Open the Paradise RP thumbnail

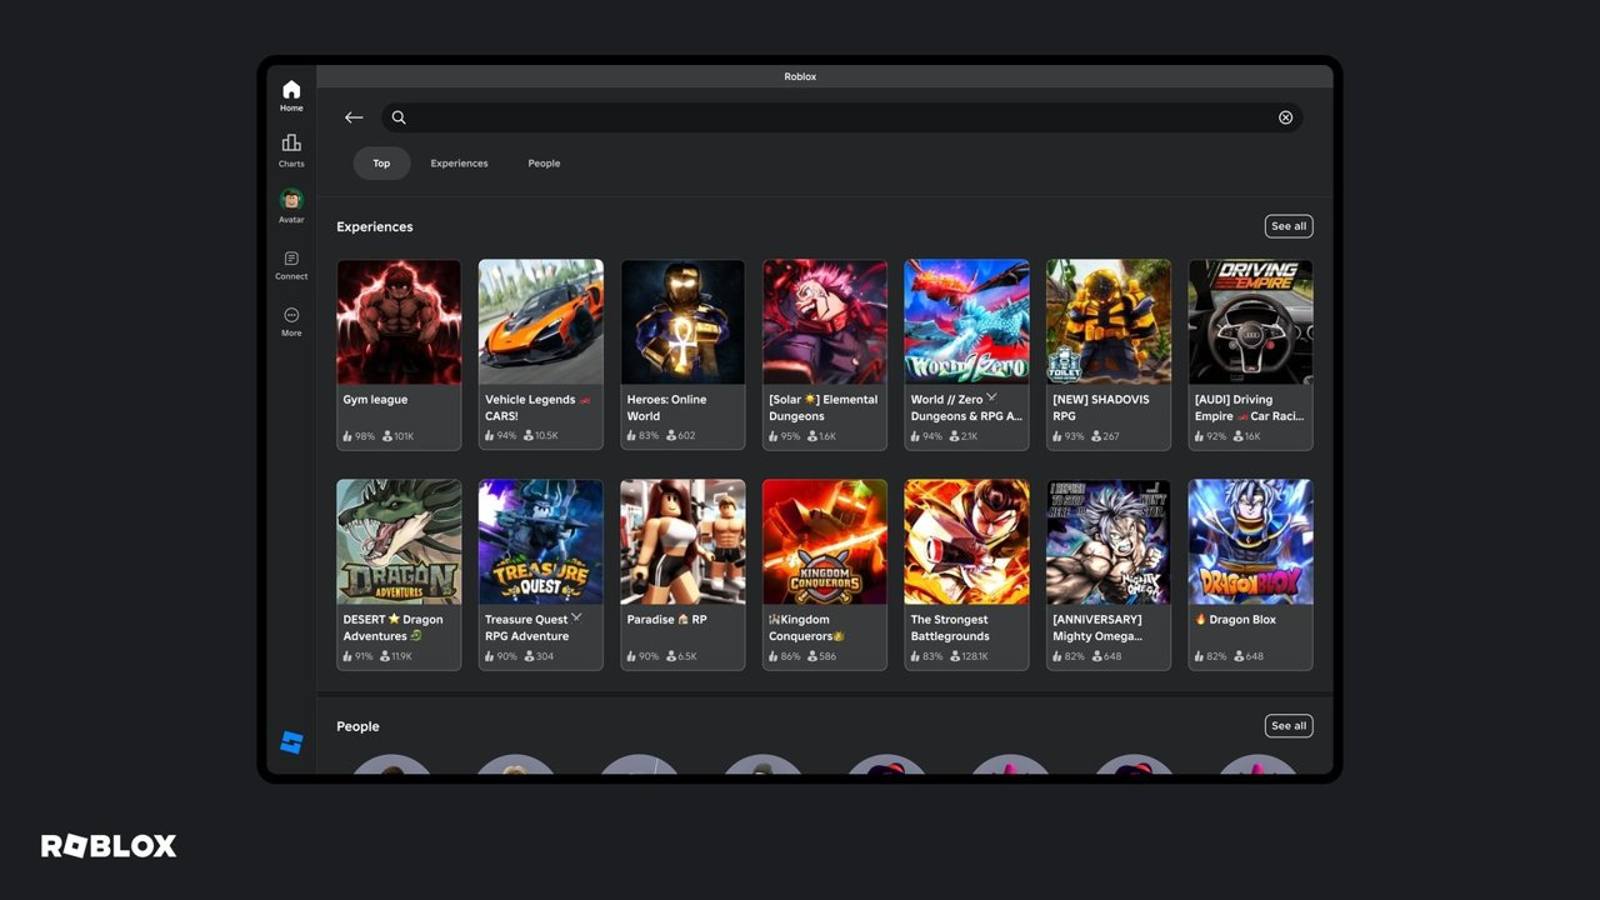coord(683,542)
